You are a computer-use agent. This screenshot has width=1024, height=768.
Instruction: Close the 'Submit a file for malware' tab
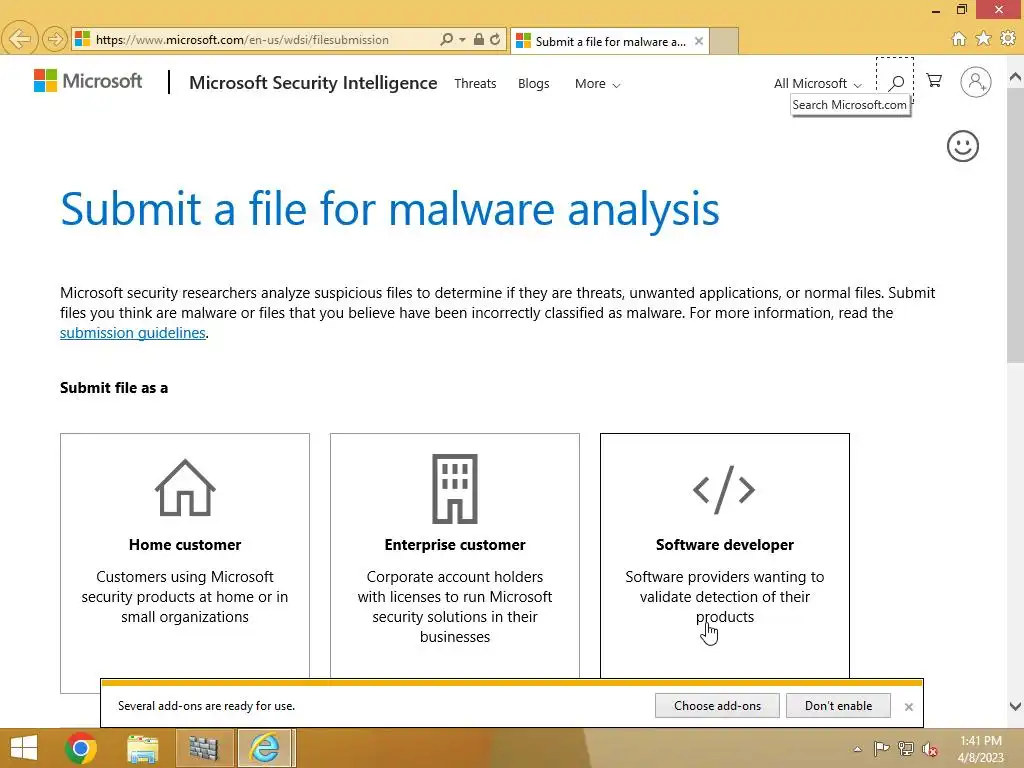coord(699,41)
